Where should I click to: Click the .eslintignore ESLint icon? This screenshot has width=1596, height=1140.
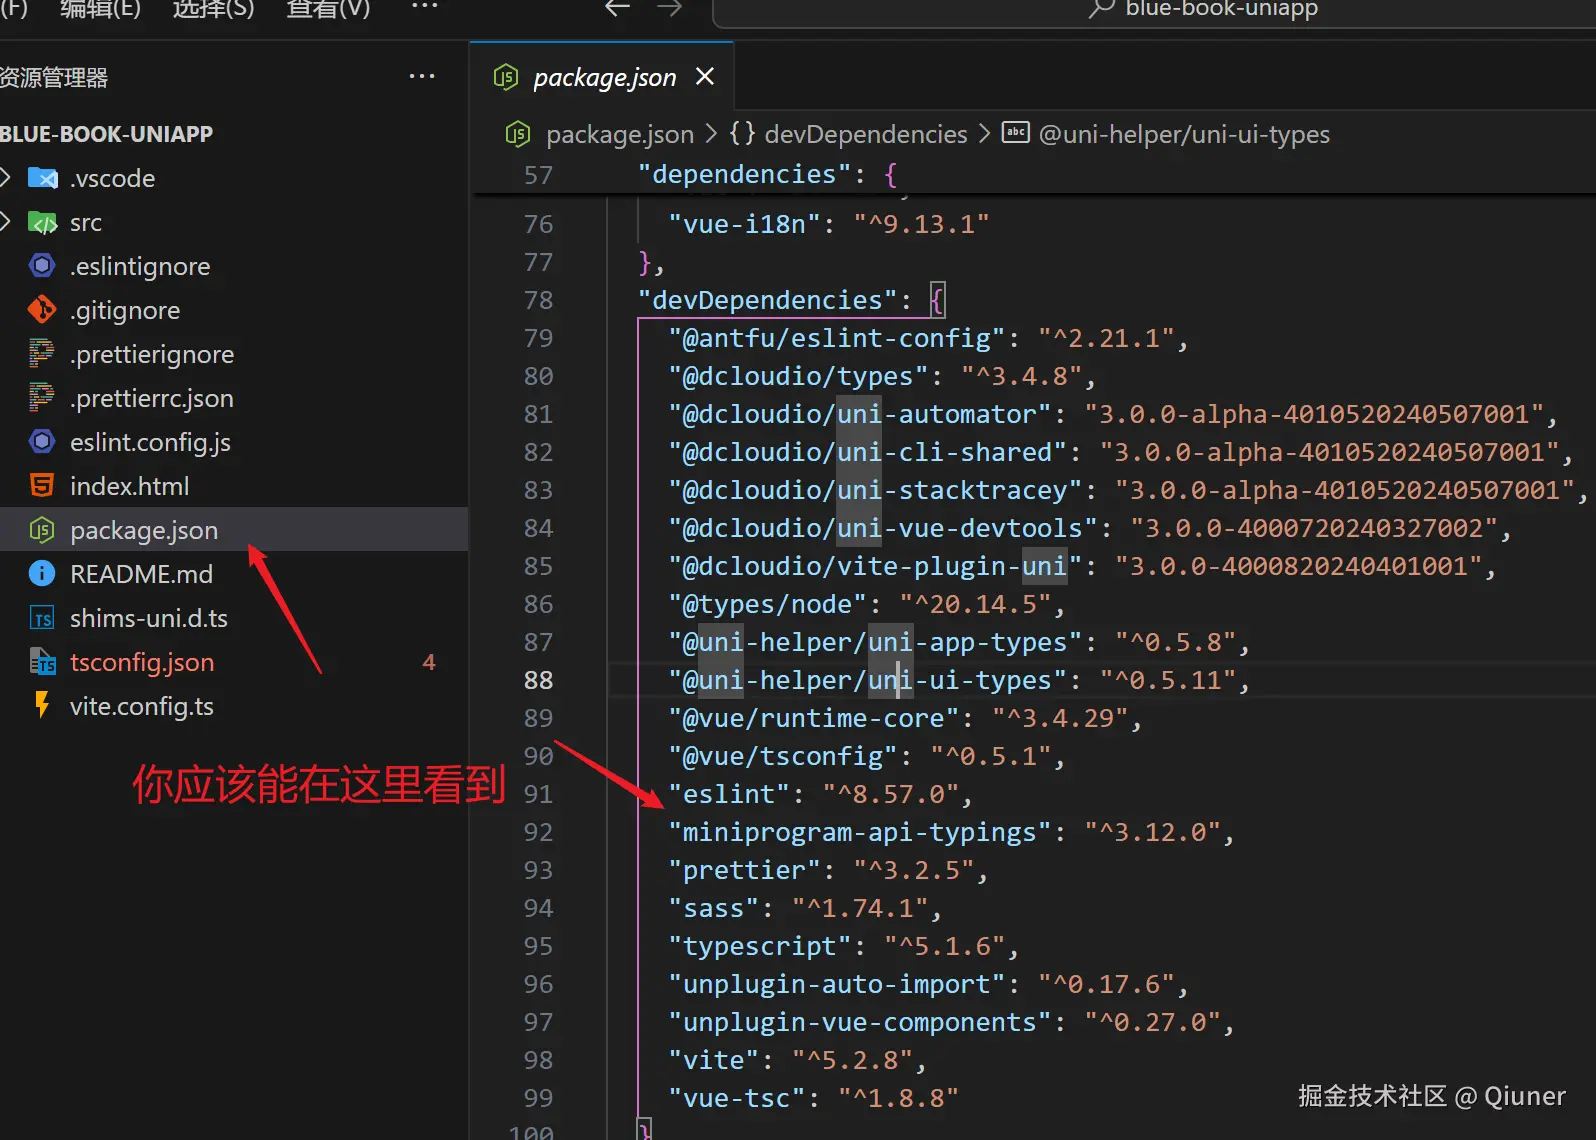tap(42, 266)
